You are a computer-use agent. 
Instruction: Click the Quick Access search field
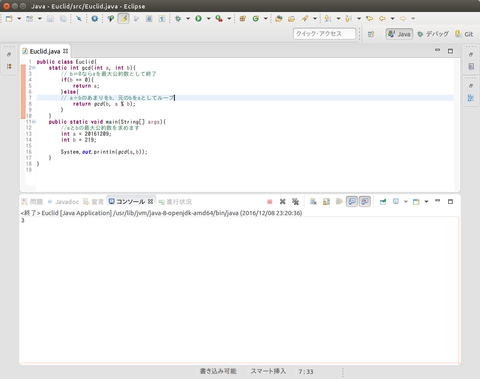click(x=324, y=34)
